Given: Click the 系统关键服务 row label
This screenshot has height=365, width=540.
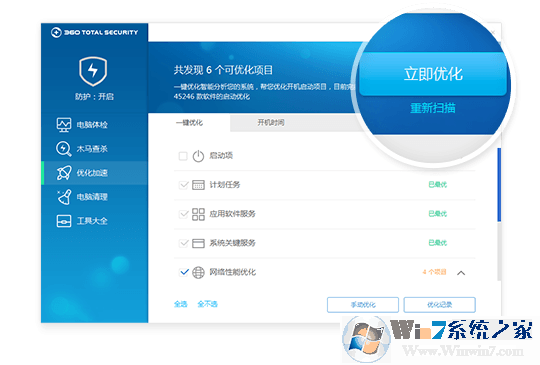Looking at the screenshot, I should pos(232,243).
